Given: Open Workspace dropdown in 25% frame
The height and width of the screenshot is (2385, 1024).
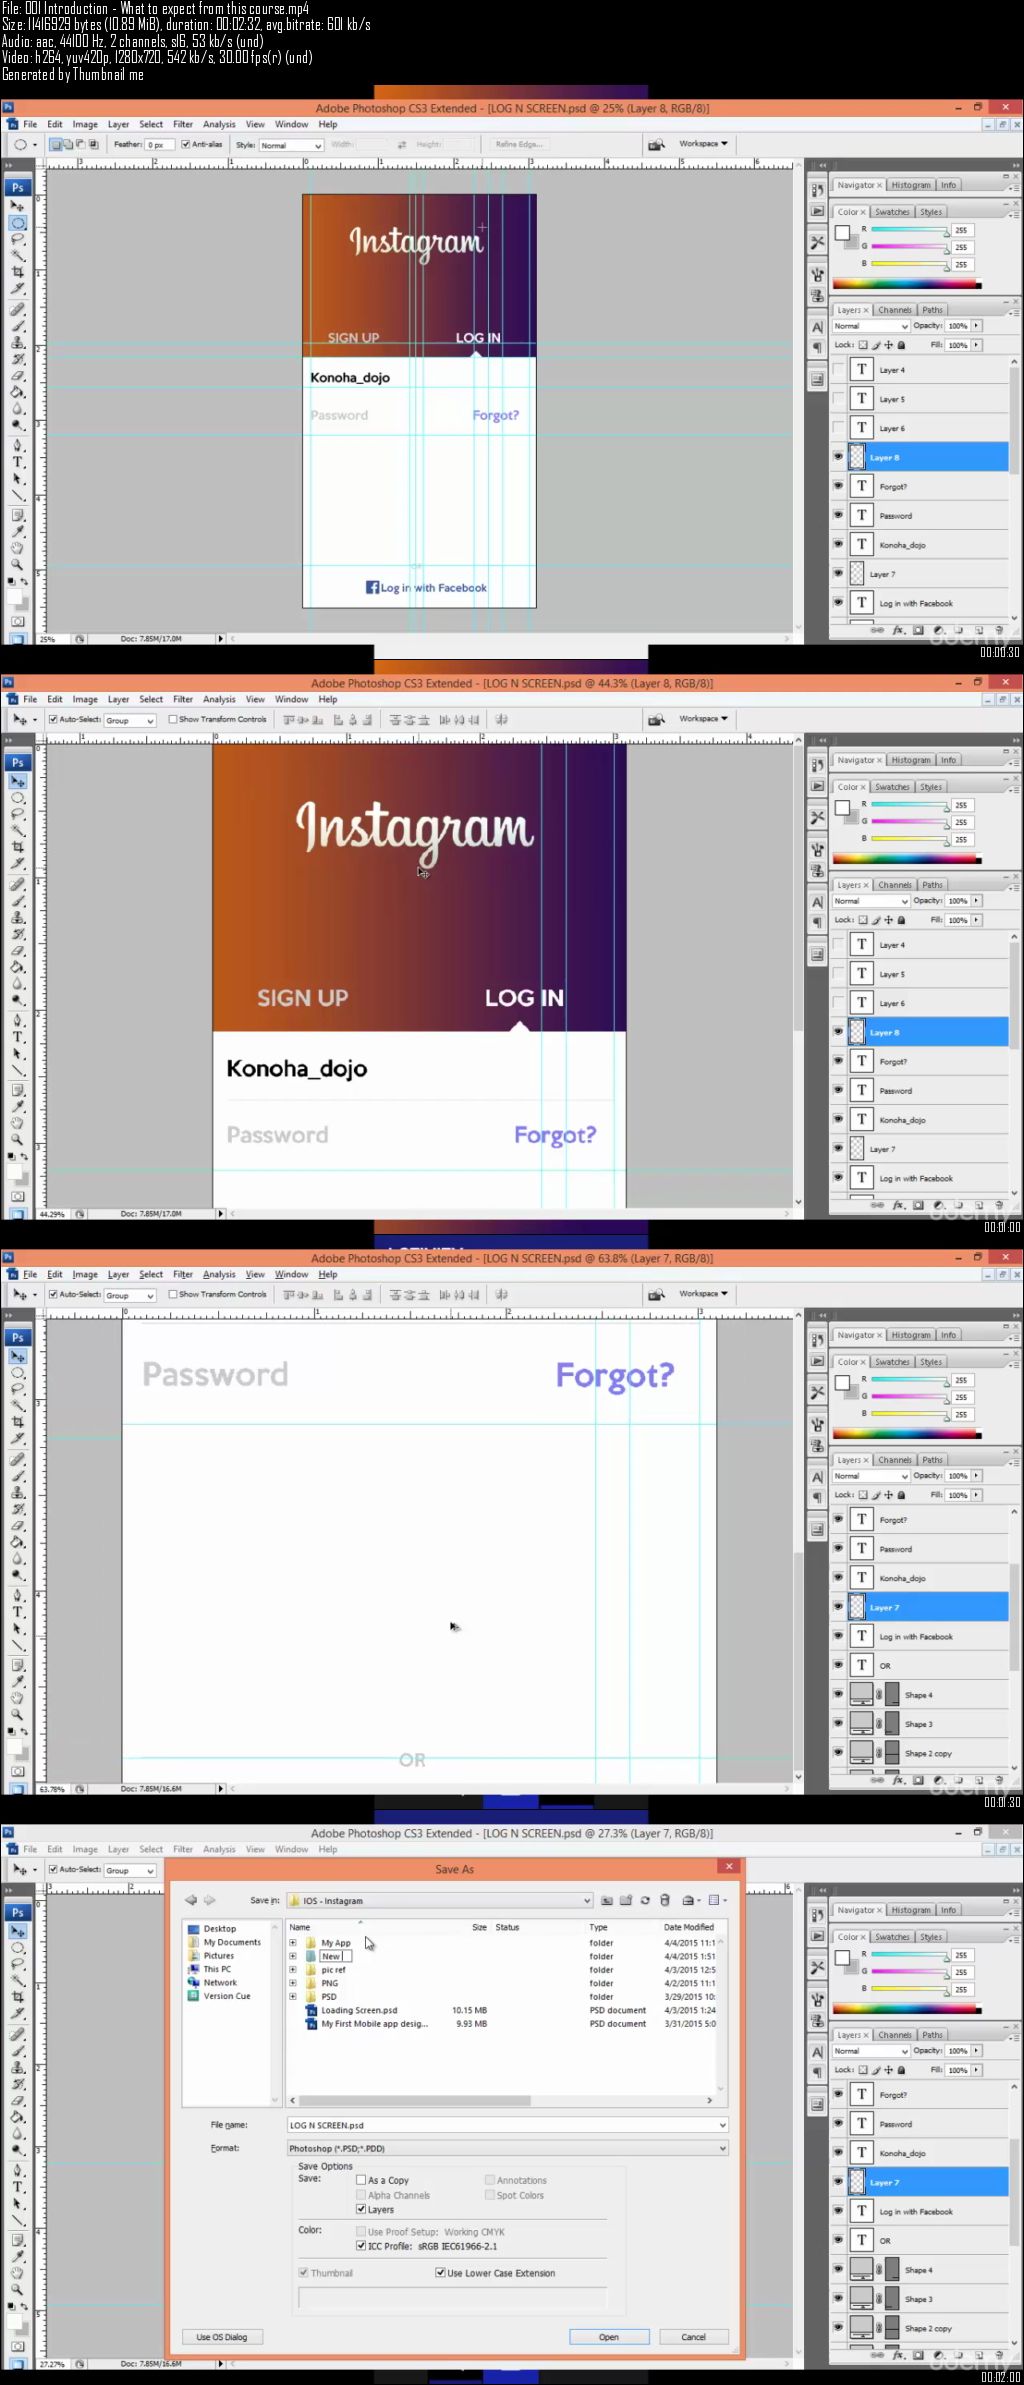Looking at the screenshot, I should (703, 144).
